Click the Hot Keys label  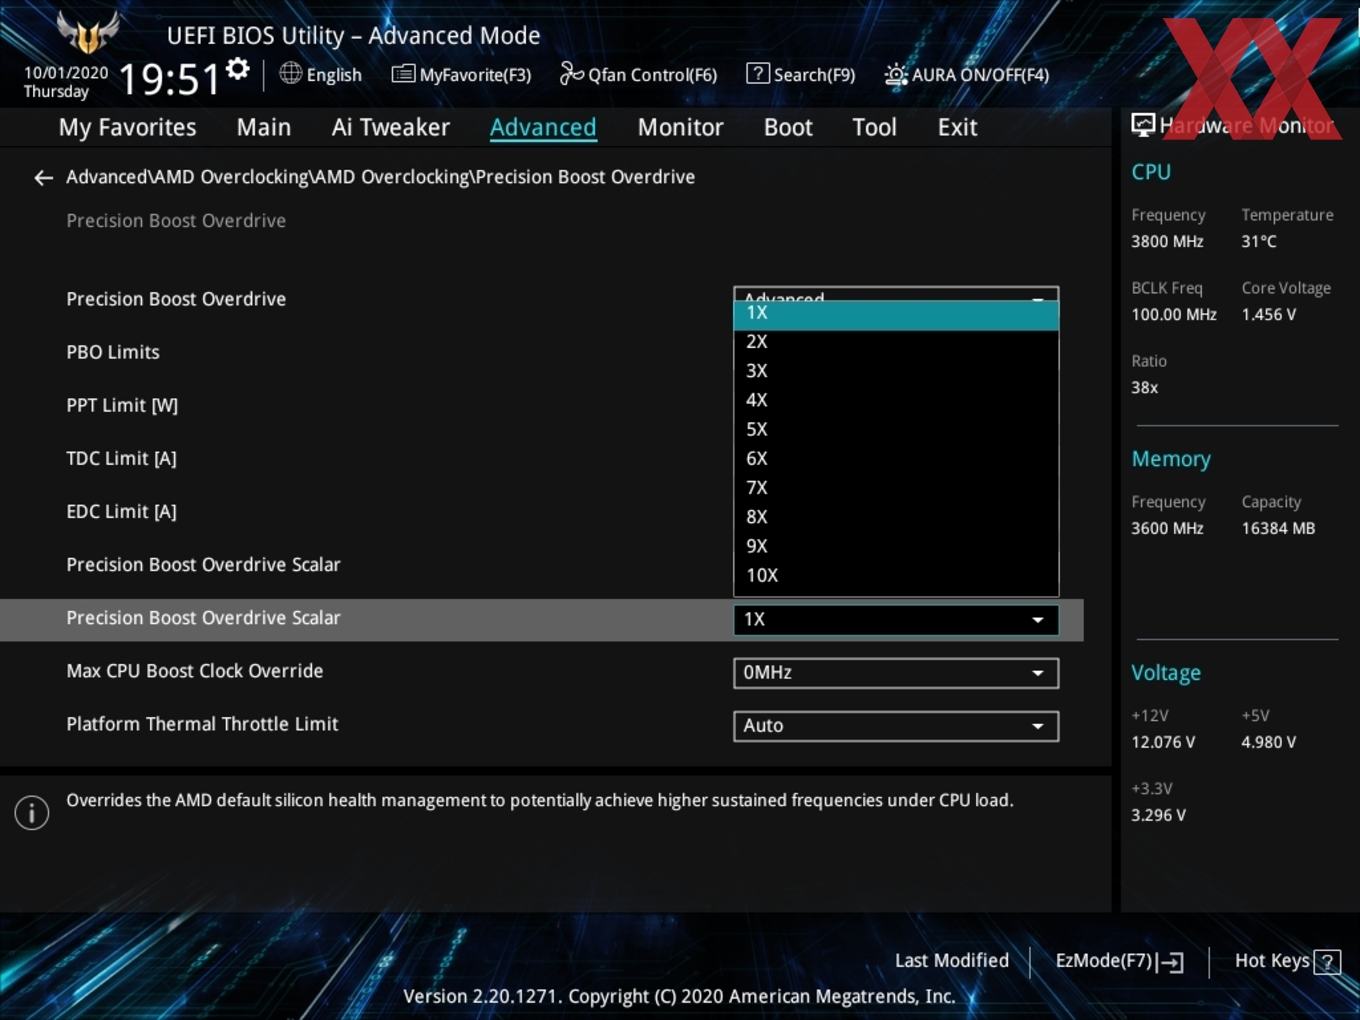point(1272,961)
